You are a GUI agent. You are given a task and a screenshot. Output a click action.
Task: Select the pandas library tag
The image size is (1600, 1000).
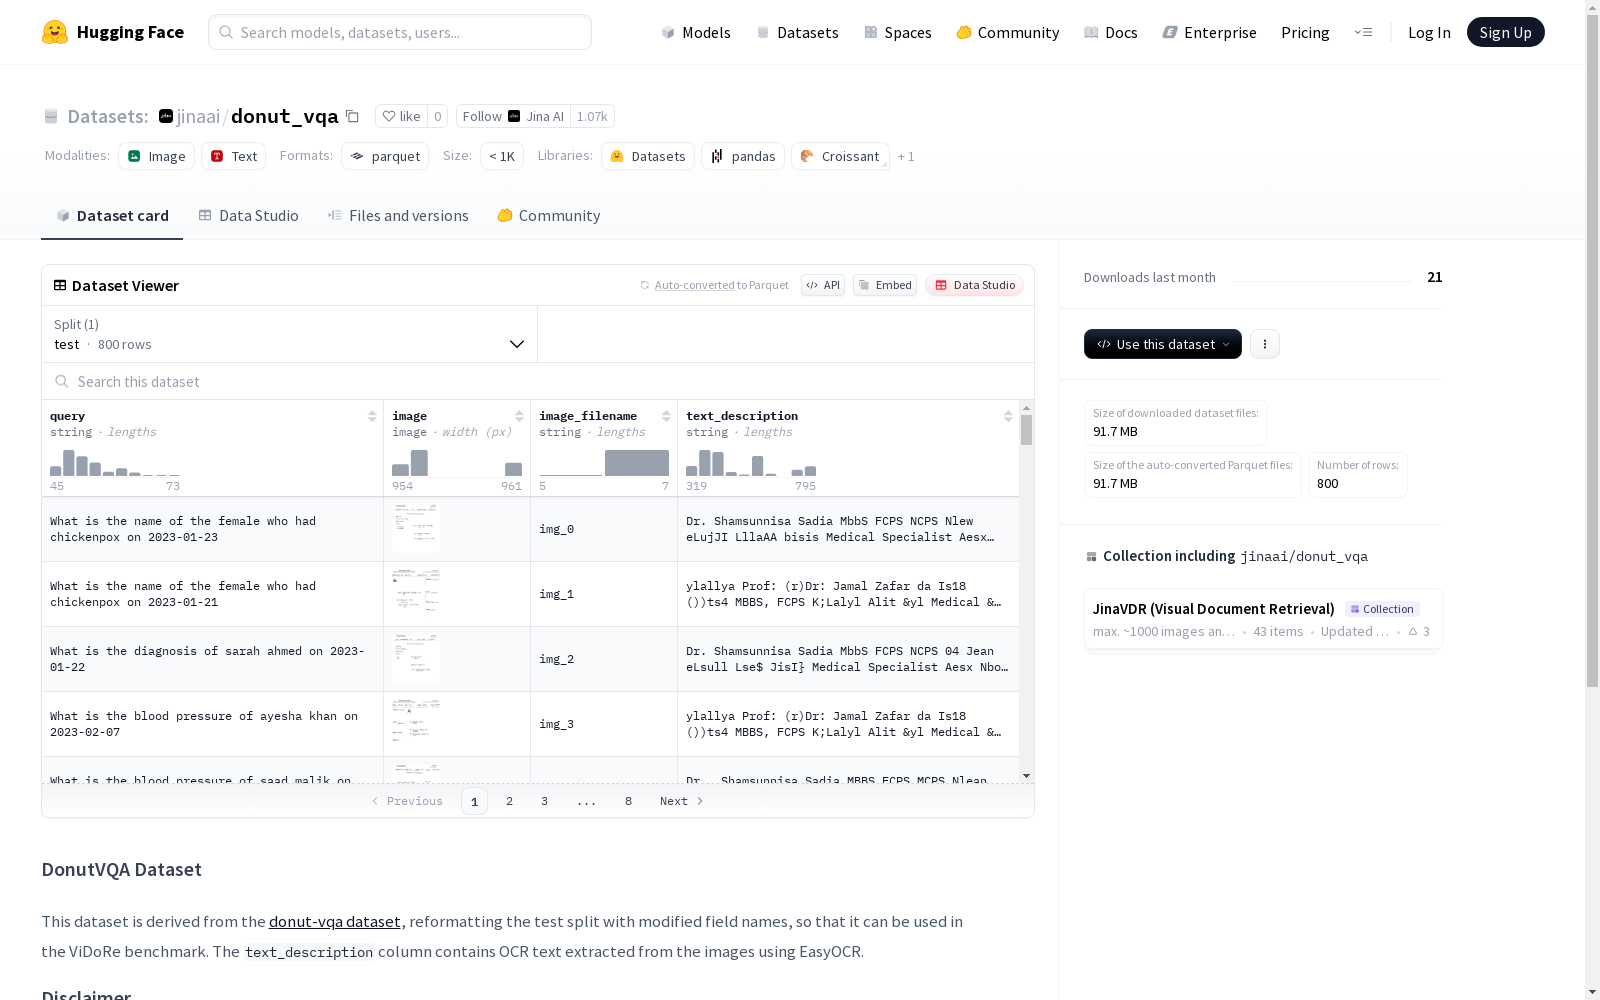click(x=743, y=156)
